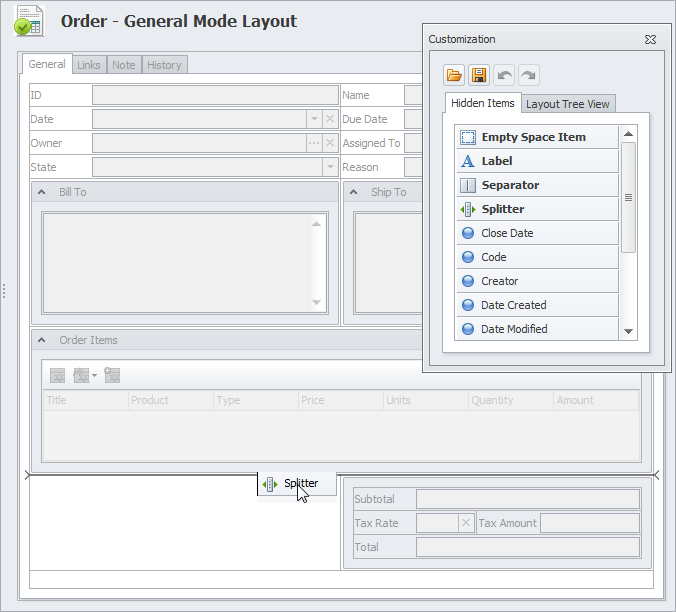
Task: Open the Date field dropdown arrow
Action: (x=314, y=119)
